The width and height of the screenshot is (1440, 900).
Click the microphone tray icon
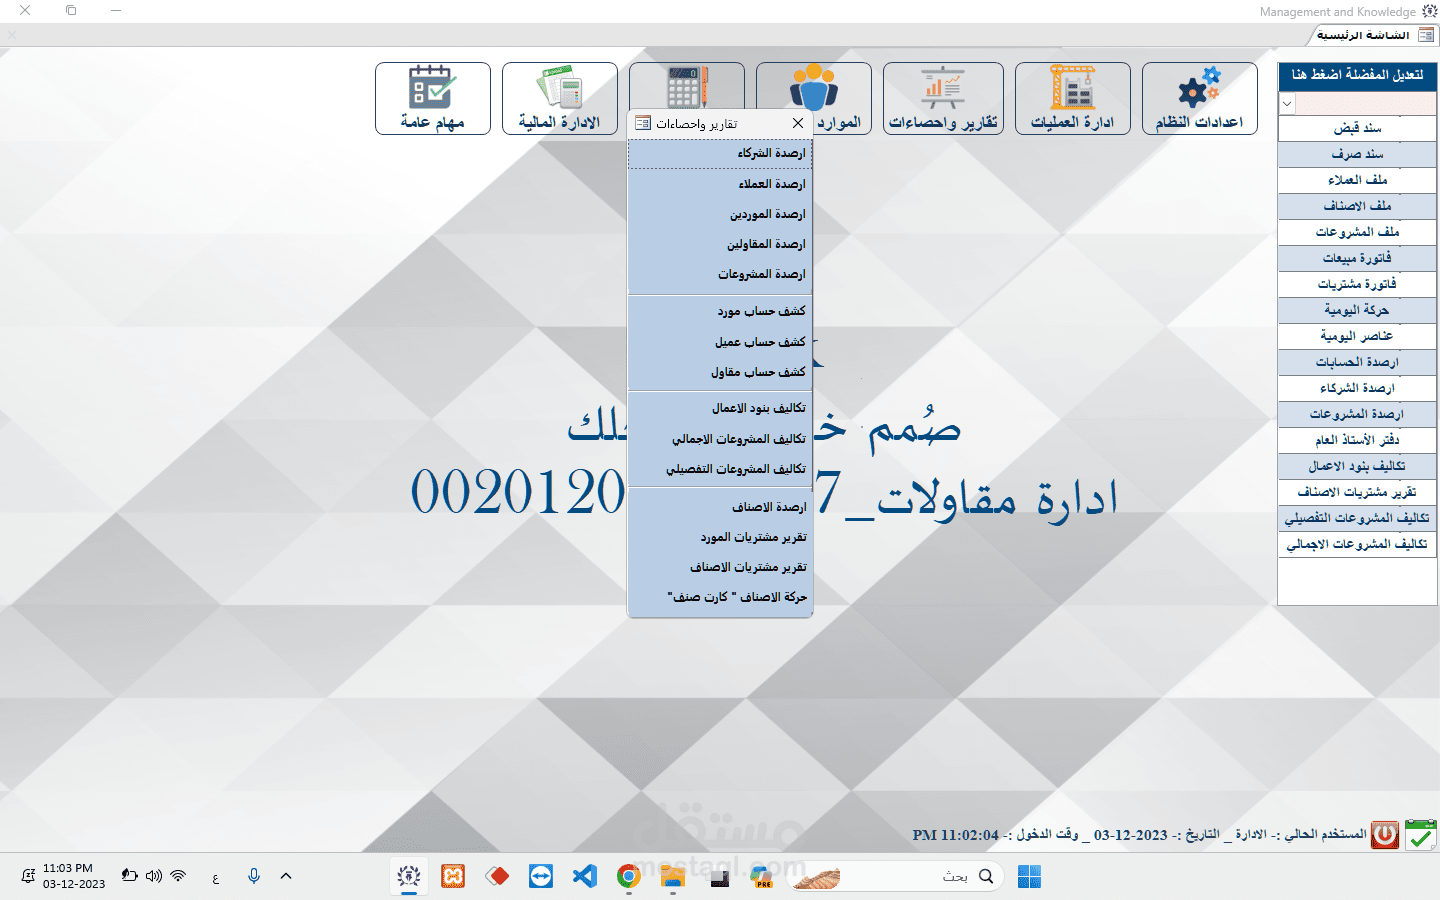(x=254, y=876)
